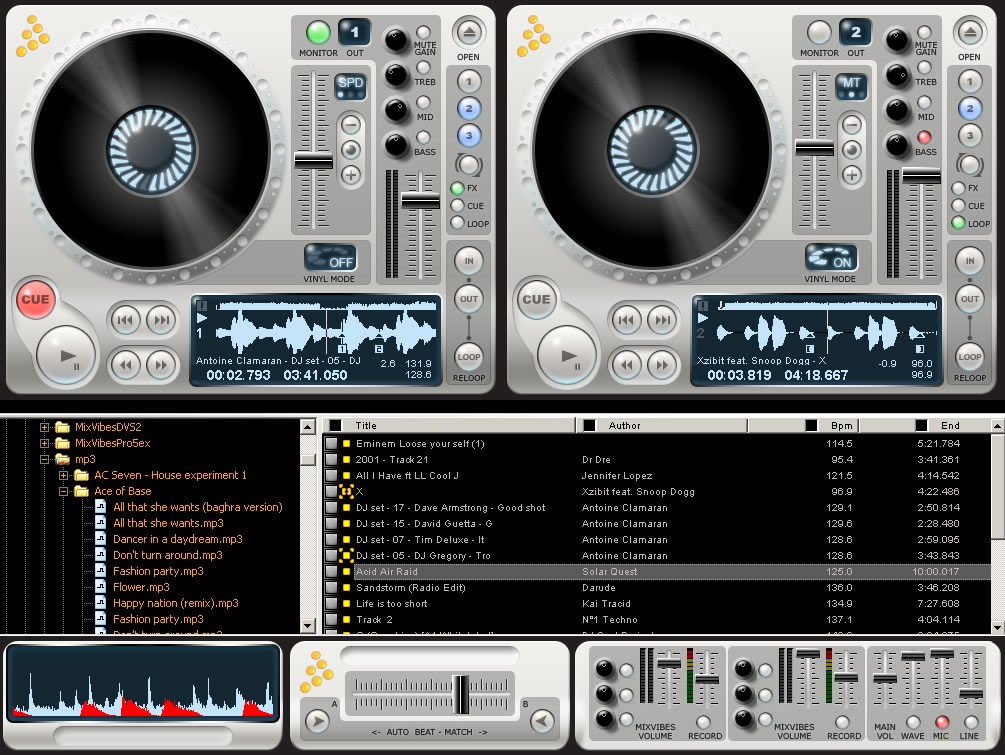Click the grey CUE button on deck 2

pyautogui.click(x=536, y=299)
